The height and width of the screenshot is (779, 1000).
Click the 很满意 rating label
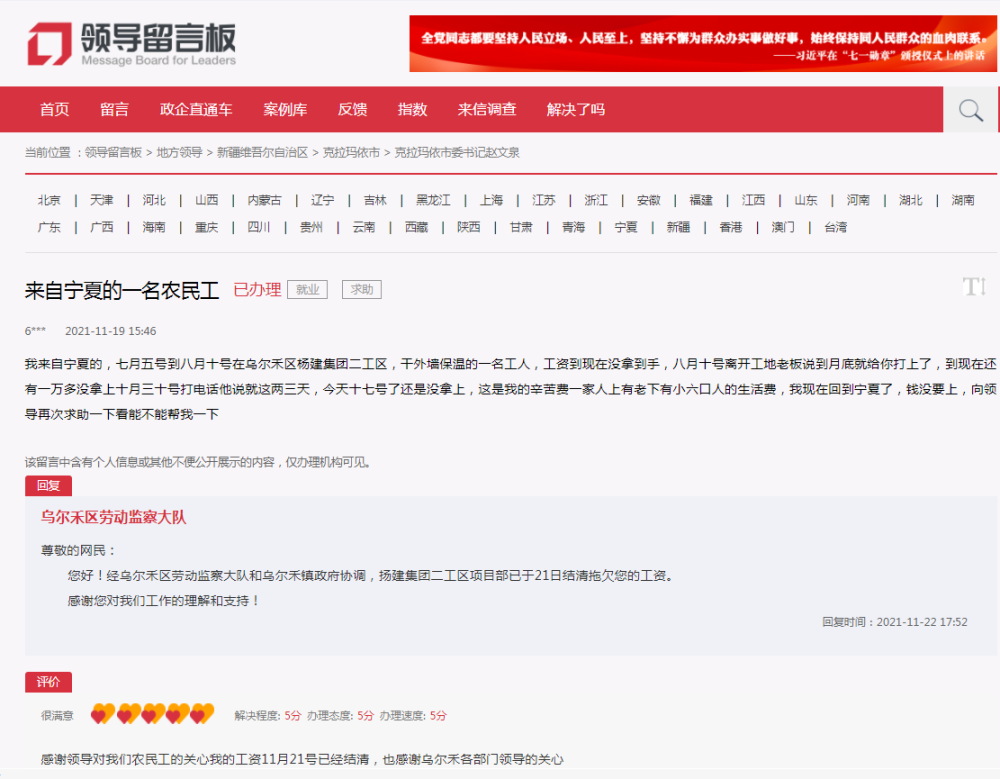tap(57, 716)
